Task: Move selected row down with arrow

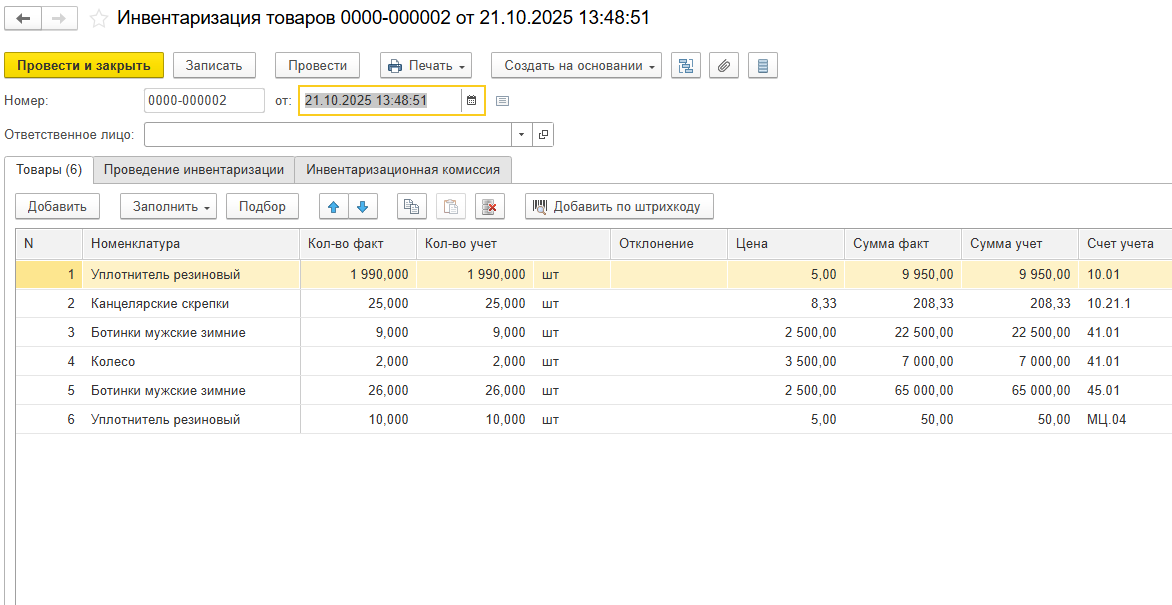Action: pyautogui.click(x=361, y=207)
